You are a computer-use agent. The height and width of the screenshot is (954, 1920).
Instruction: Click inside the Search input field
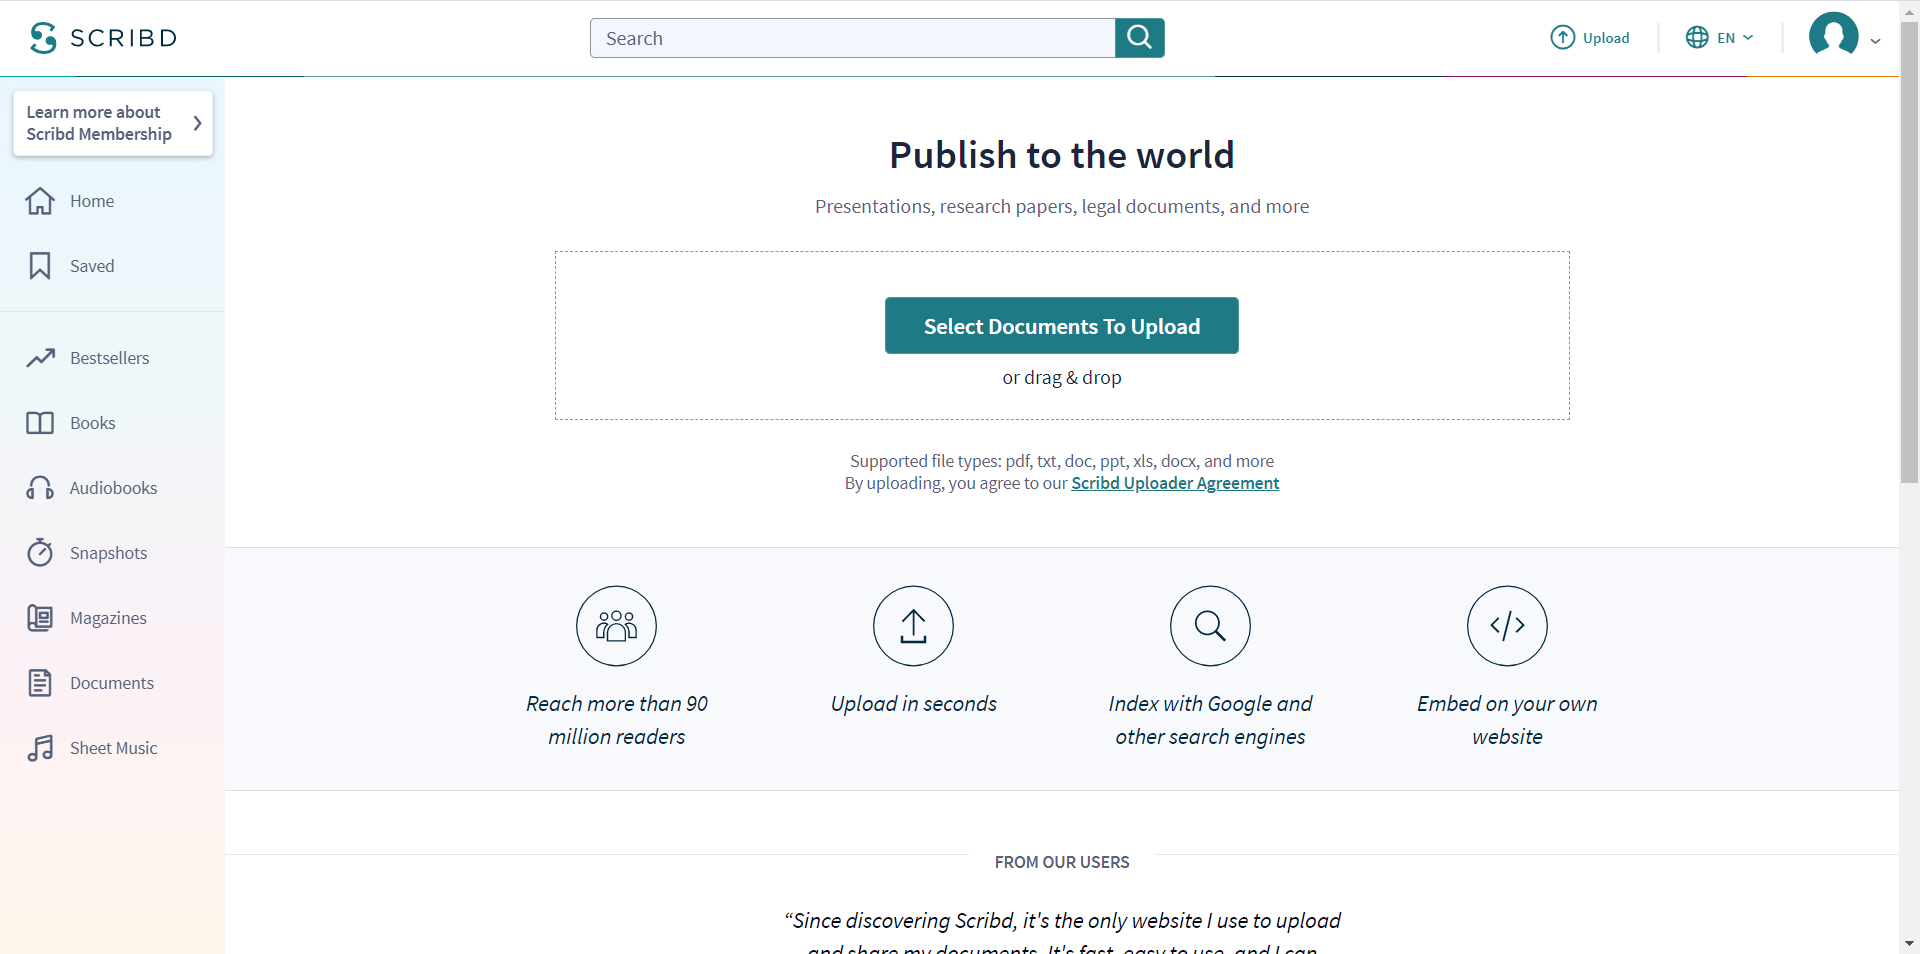(852, 38)
